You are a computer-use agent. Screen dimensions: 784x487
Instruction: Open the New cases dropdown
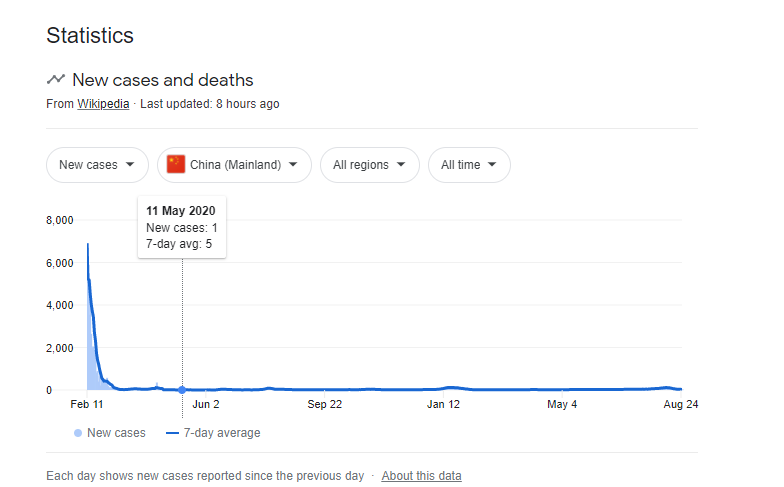tap(98, 165)
